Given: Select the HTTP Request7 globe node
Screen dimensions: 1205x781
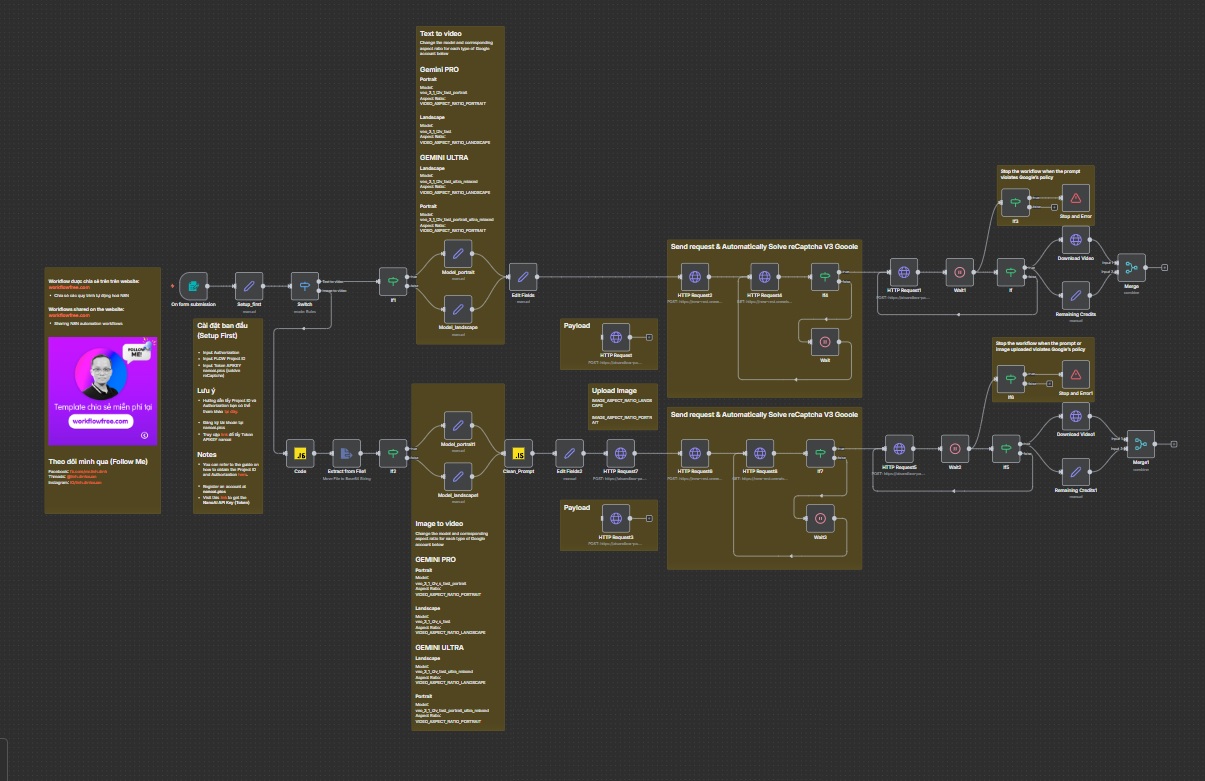Looking at the screenshot, I should pos(619,454).
